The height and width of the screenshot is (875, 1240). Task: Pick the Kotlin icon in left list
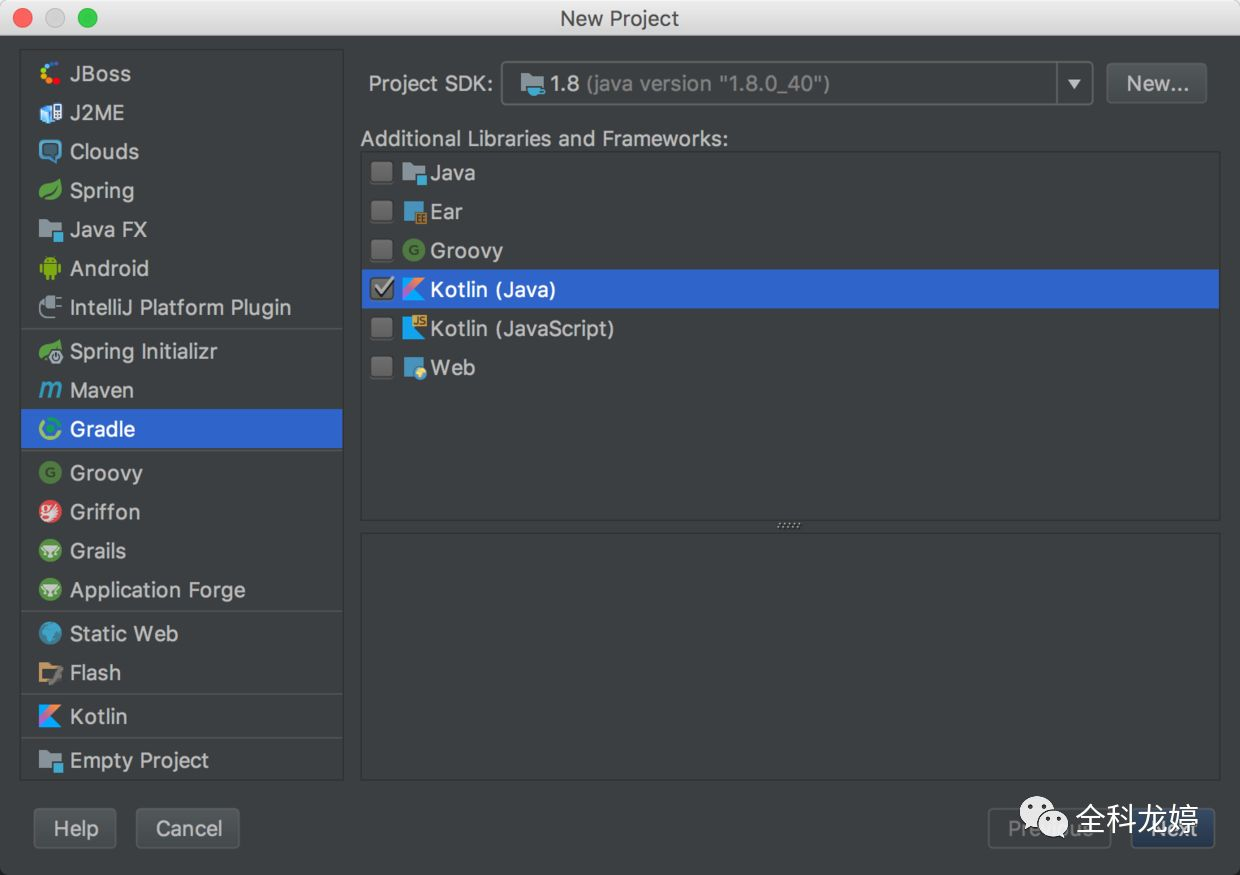[x=50, y=716]
